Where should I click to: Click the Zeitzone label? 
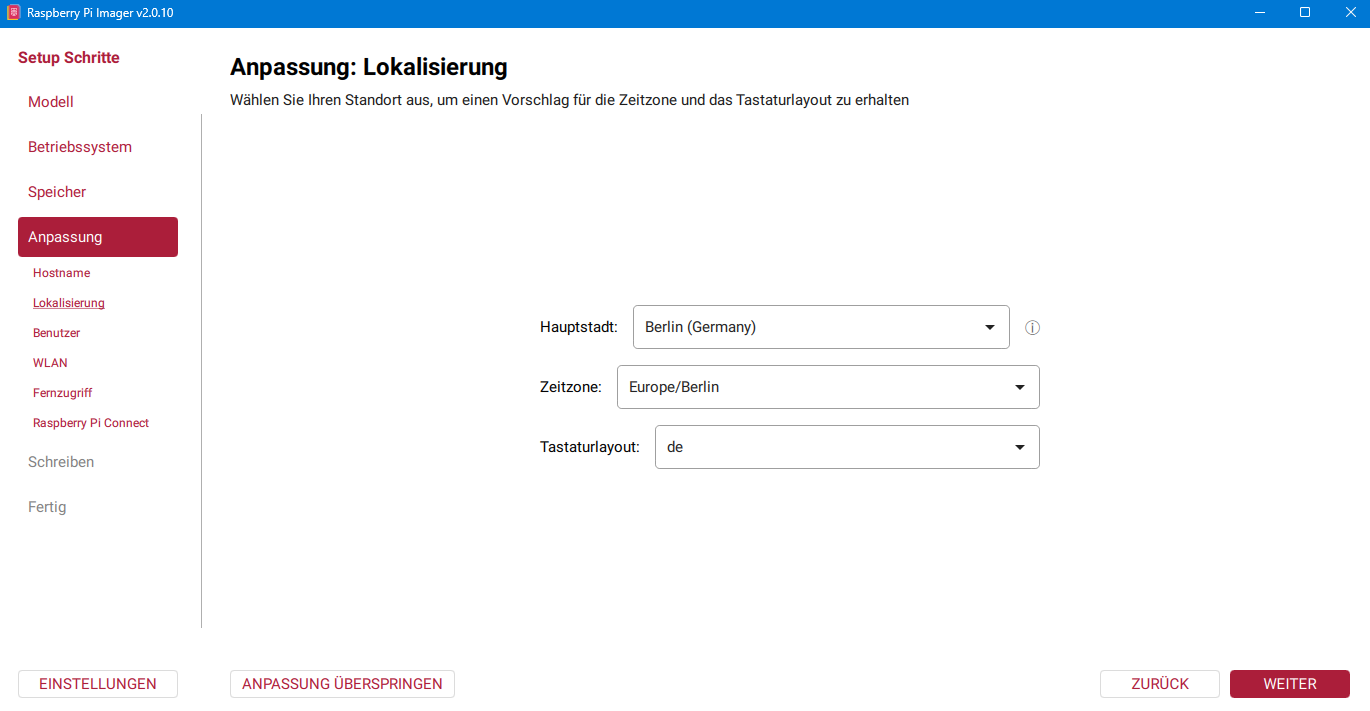point(571,387)
